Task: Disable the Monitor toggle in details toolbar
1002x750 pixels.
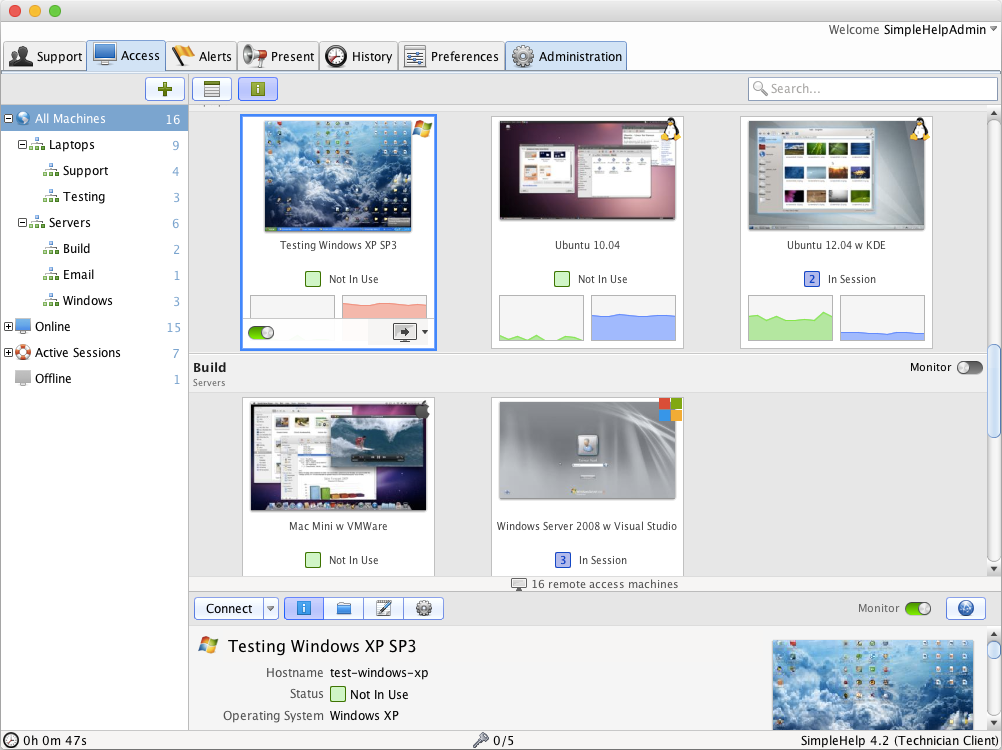Action: pos(917,608)
